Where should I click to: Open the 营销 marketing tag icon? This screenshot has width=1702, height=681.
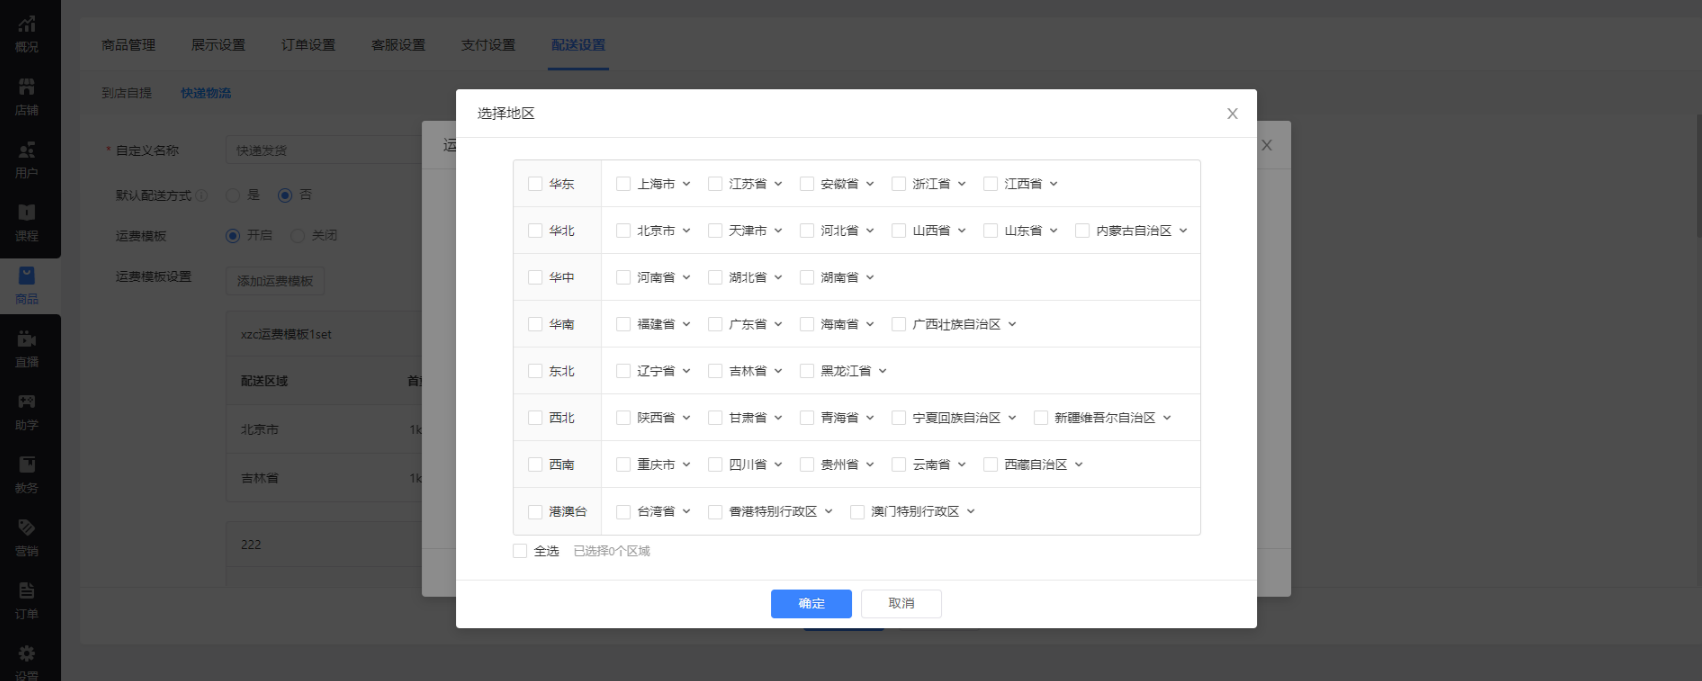pyautogui.click(x=27, y=528)
